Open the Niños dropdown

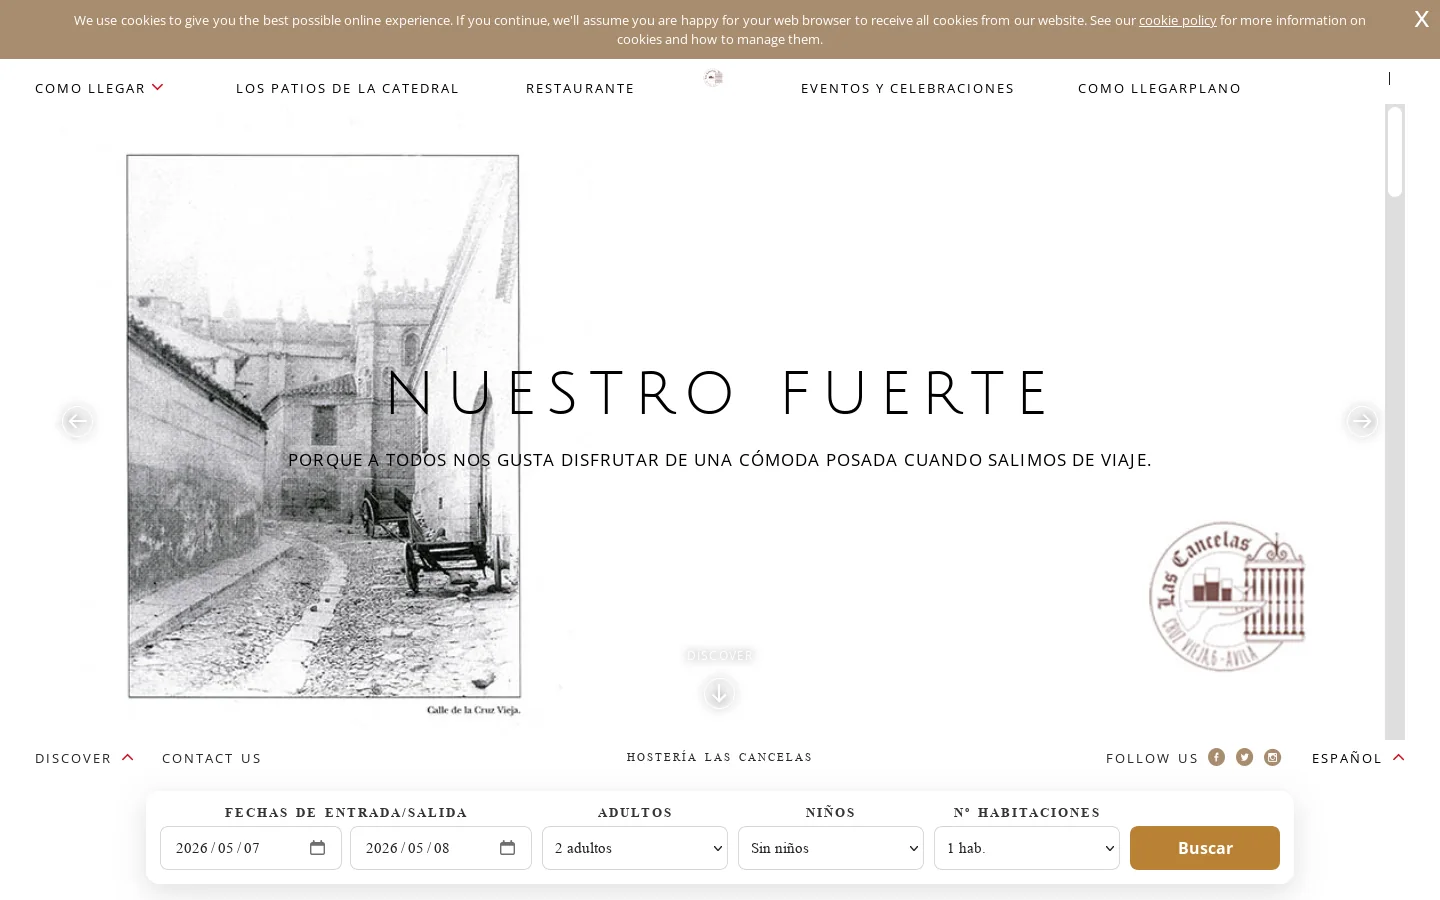tap(831, 848)
